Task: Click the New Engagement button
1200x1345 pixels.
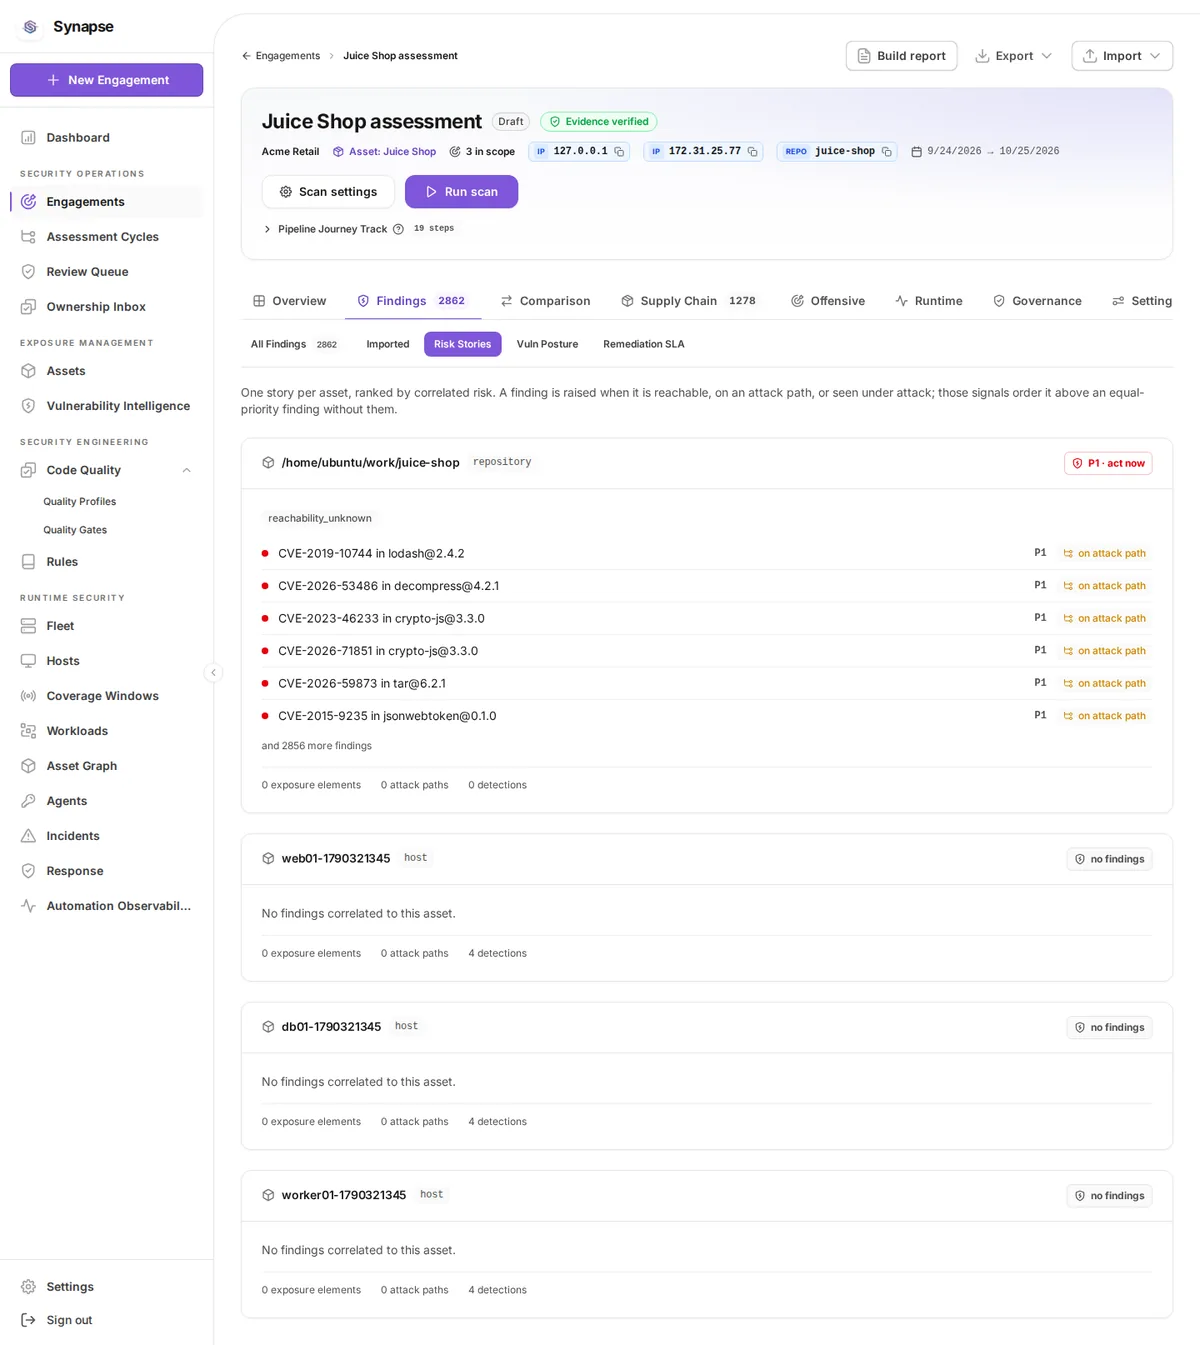Action: tap(107, 80)
